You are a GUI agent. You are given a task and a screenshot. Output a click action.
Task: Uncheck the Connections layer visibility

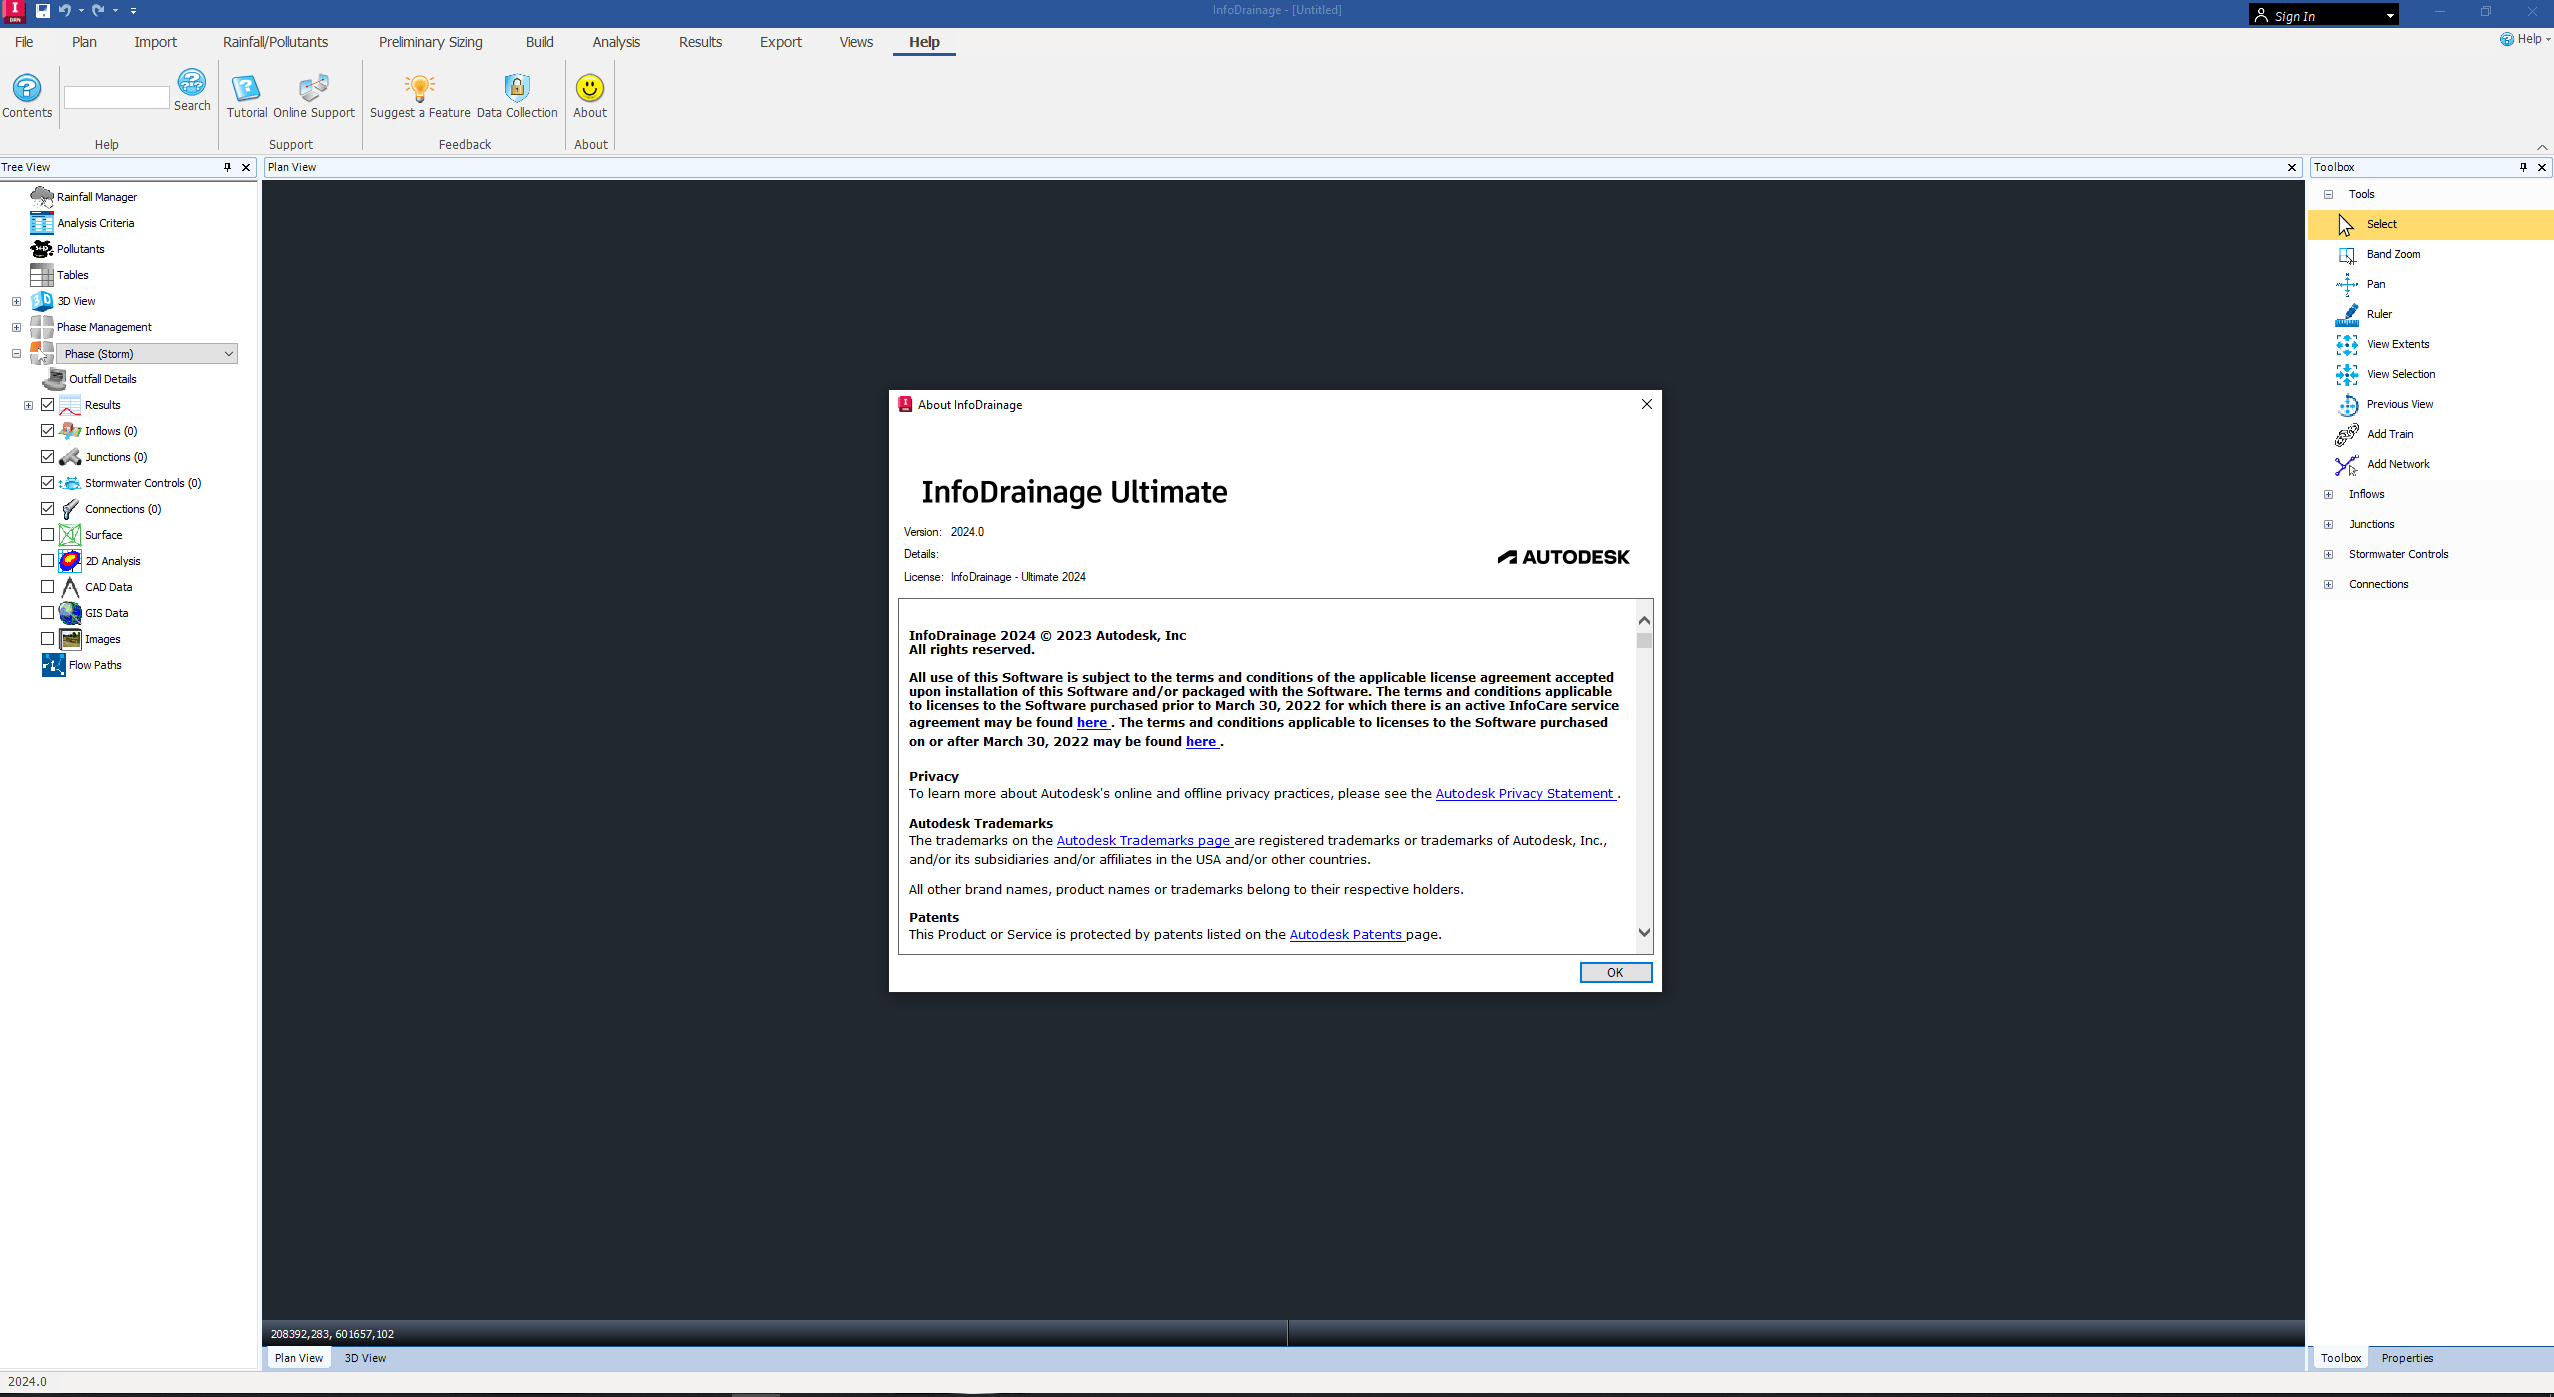pos(47,508)
